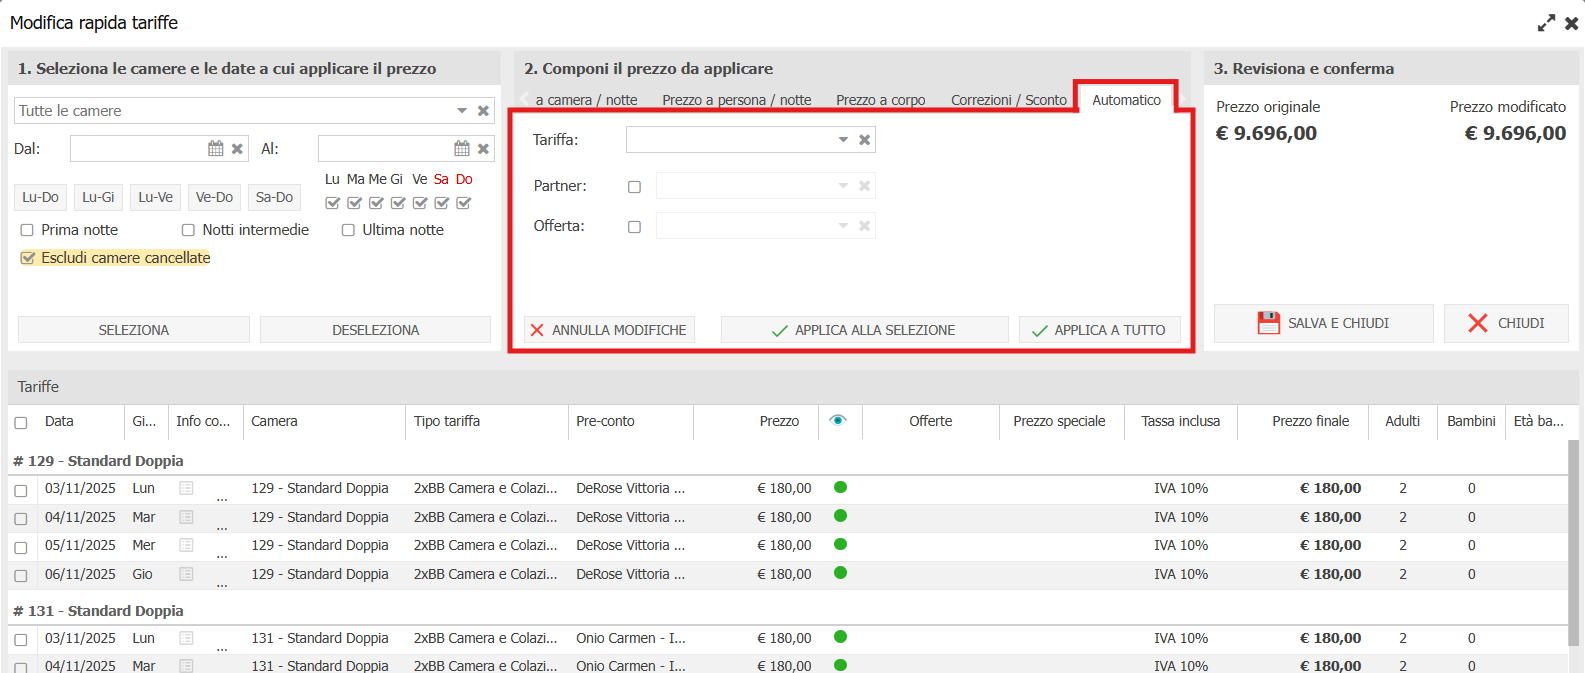This screenshot has width=1585, height=673.
Task: Click the eye visibility column header icon
Action: [x=838, y=421]
